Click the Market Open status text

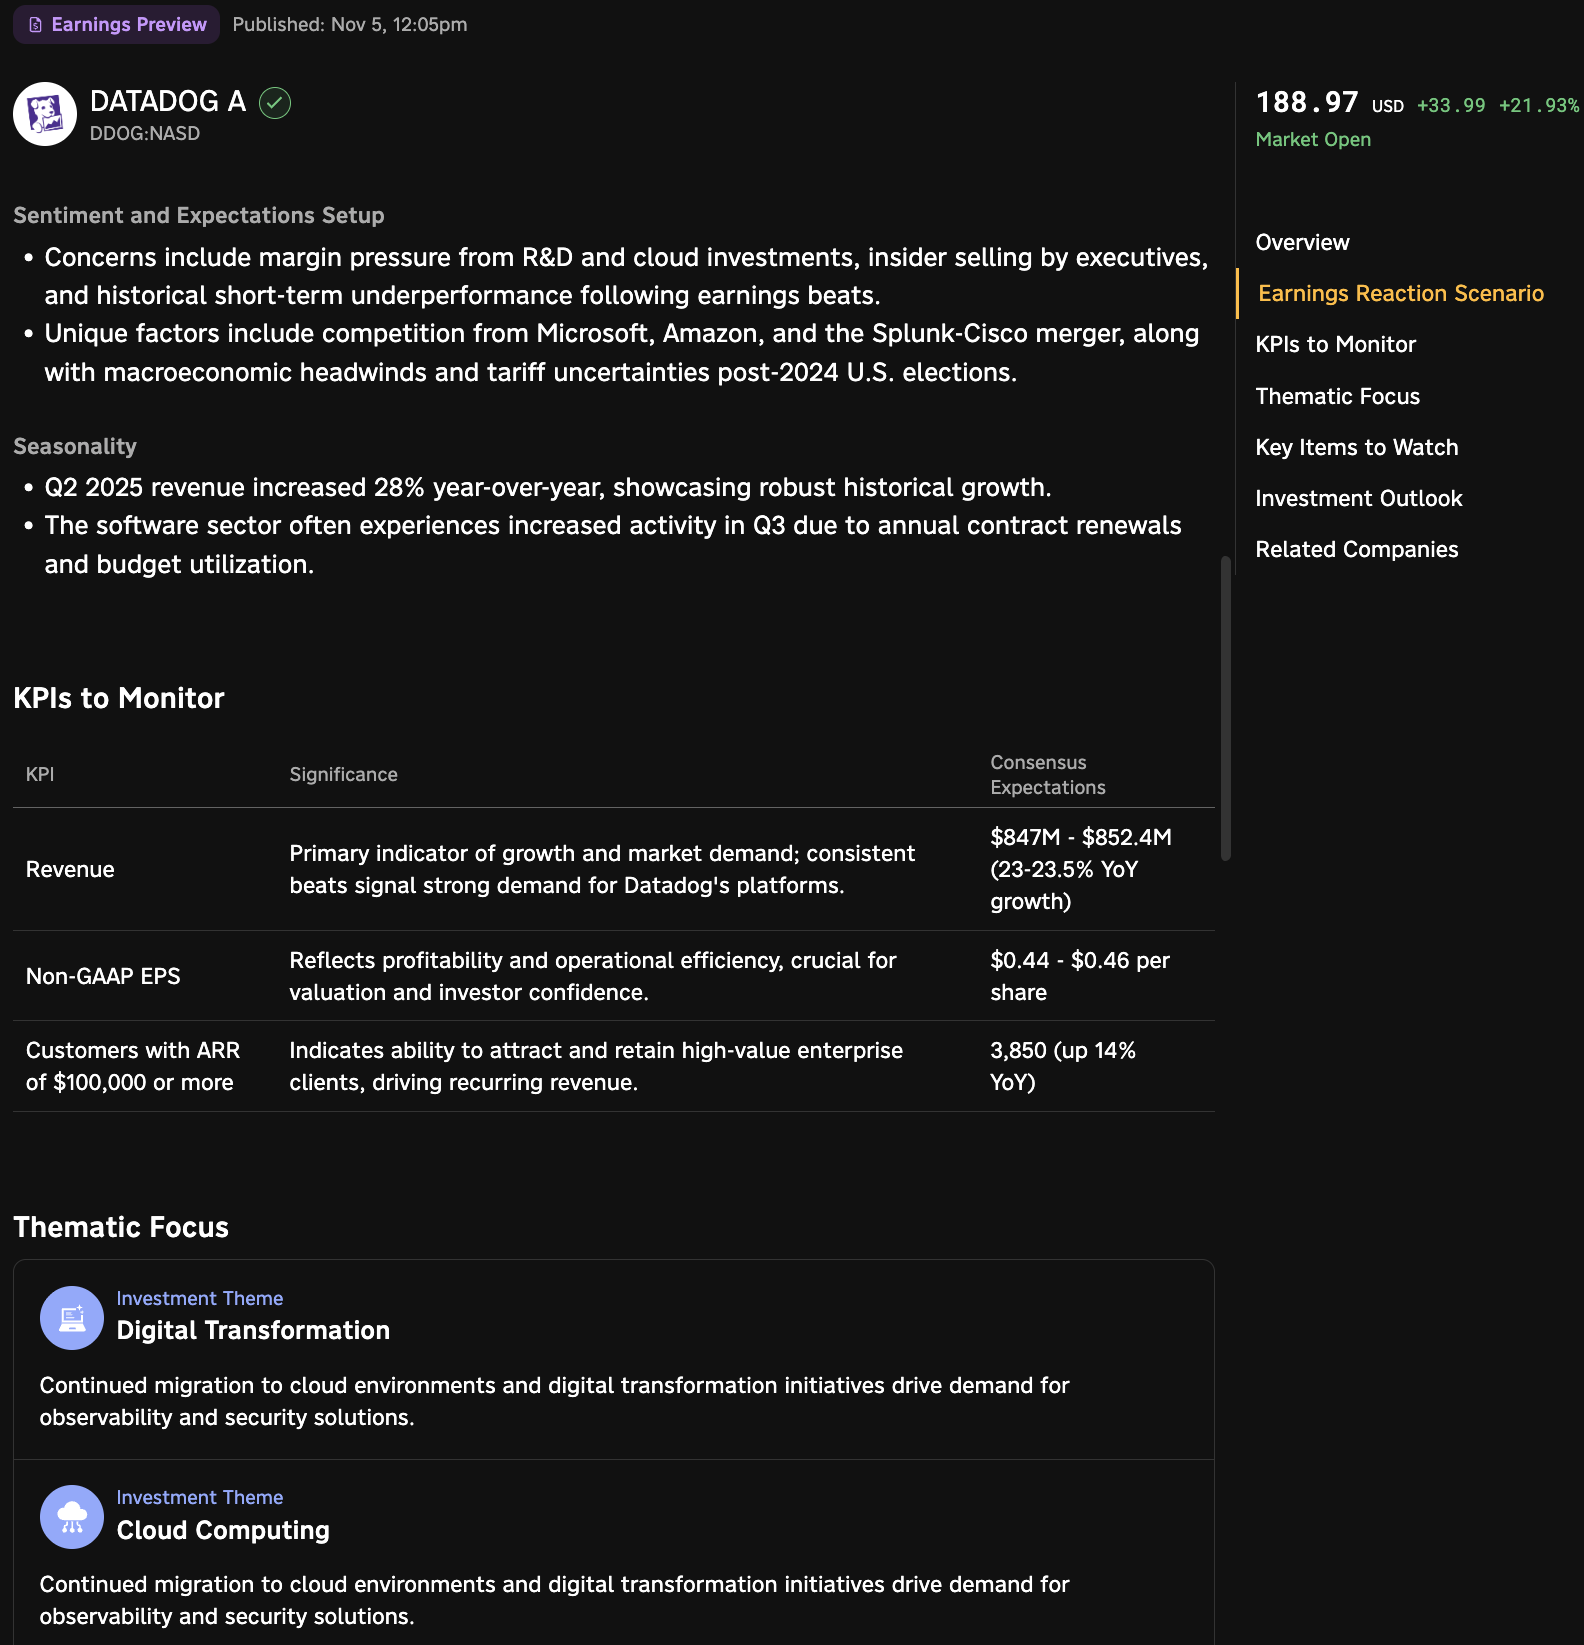pos(1313,139)
